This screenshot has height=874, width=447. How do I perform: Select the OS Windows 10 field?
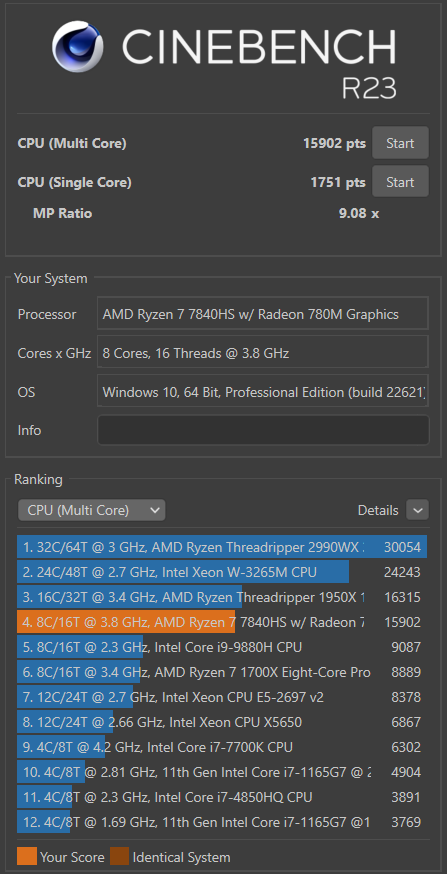263,392
